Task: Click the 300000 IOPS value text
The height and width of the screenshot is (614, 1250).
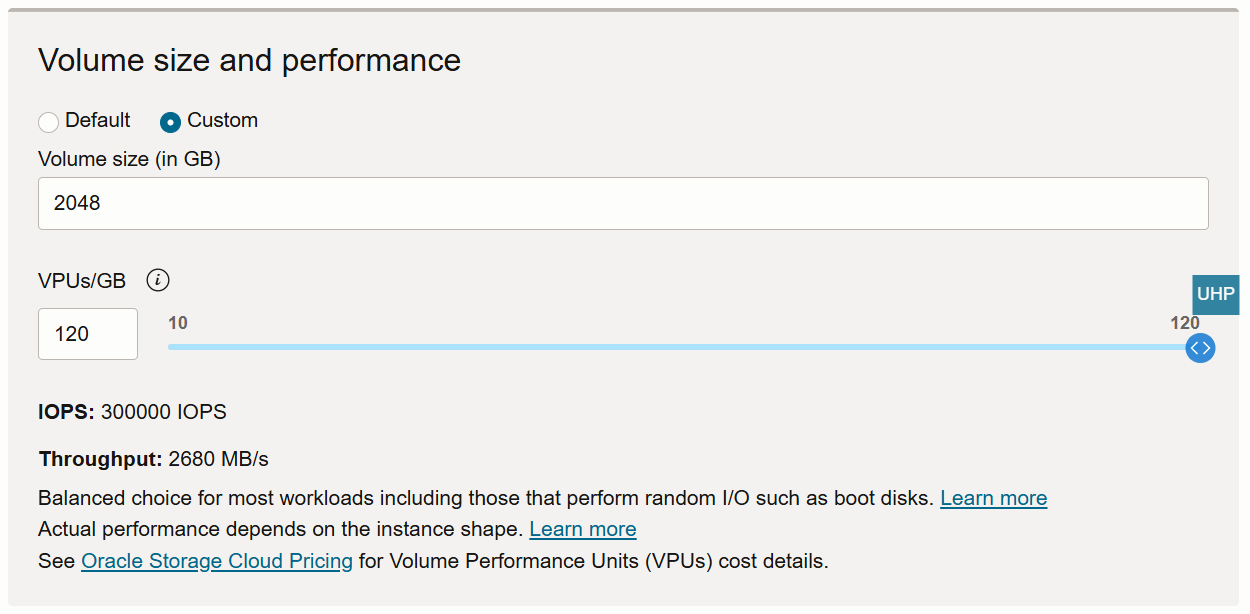Action: click(164, 412)
